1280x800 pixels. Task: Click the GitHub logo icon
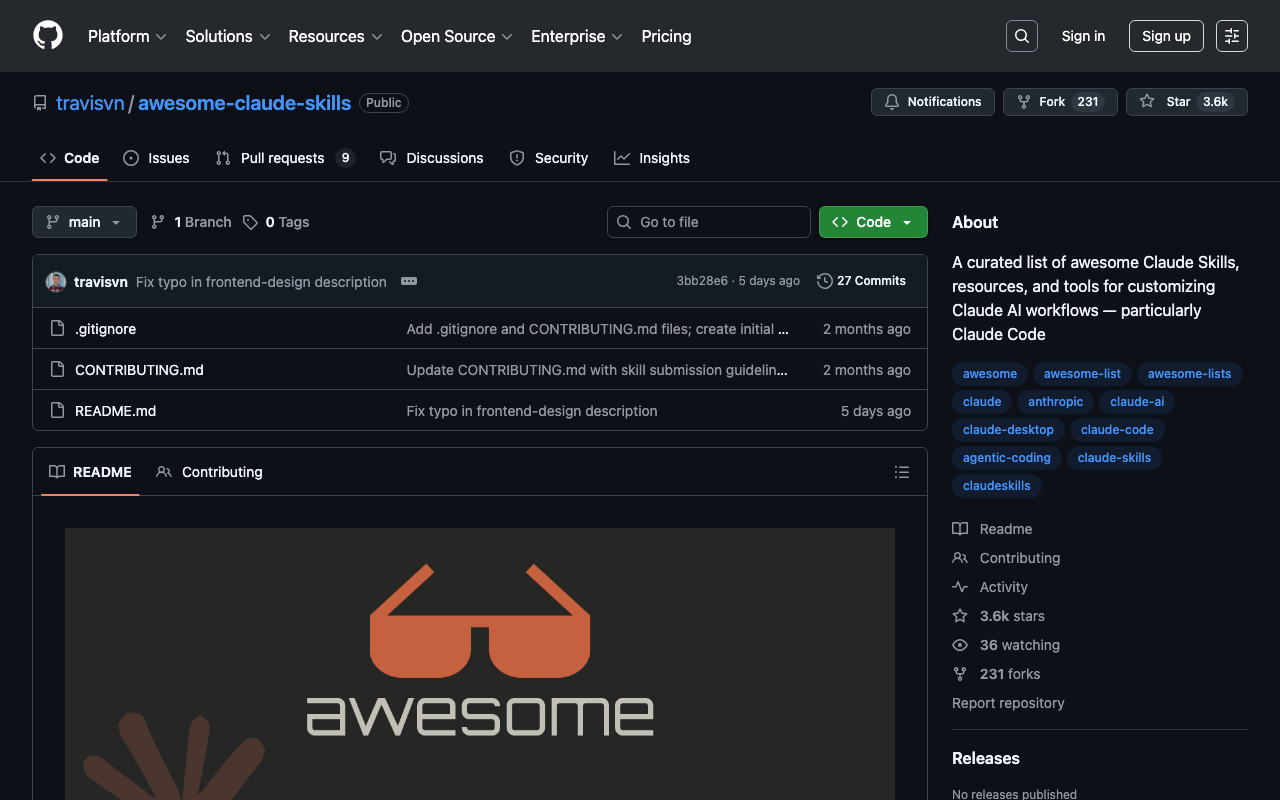(x=48, y=36)
